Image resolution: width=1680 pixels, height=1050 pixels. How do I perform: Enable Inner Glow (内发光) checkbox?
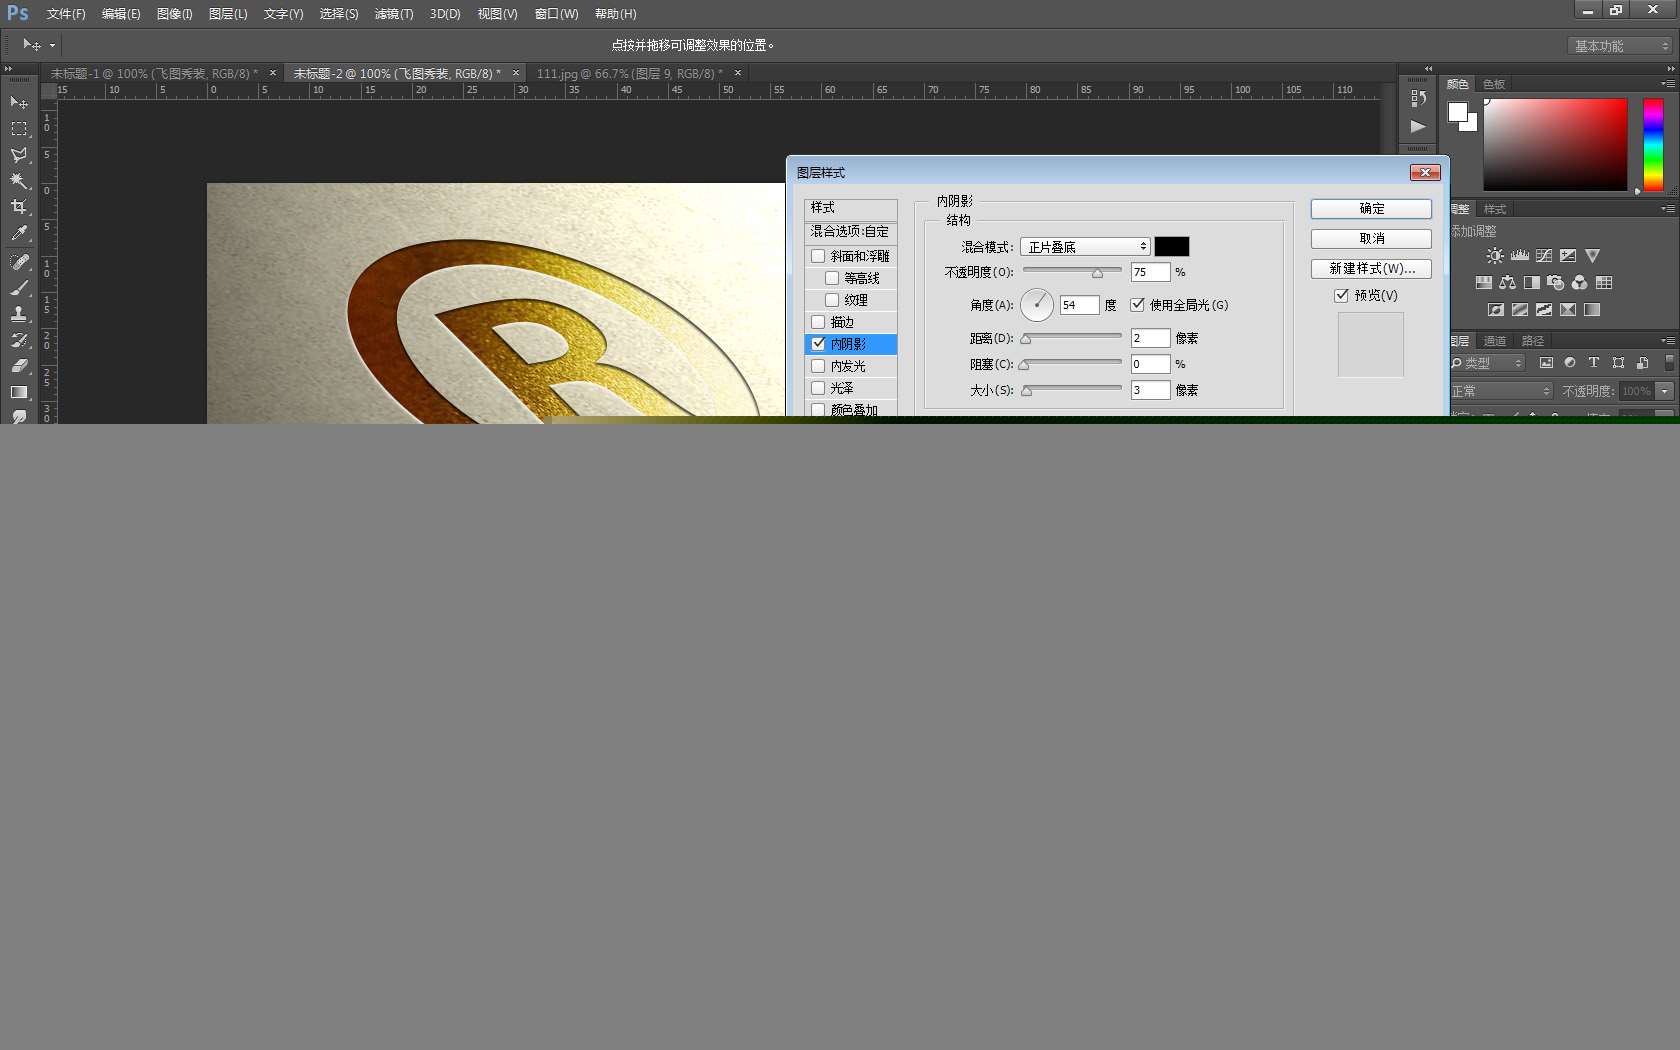coord(818,366)
